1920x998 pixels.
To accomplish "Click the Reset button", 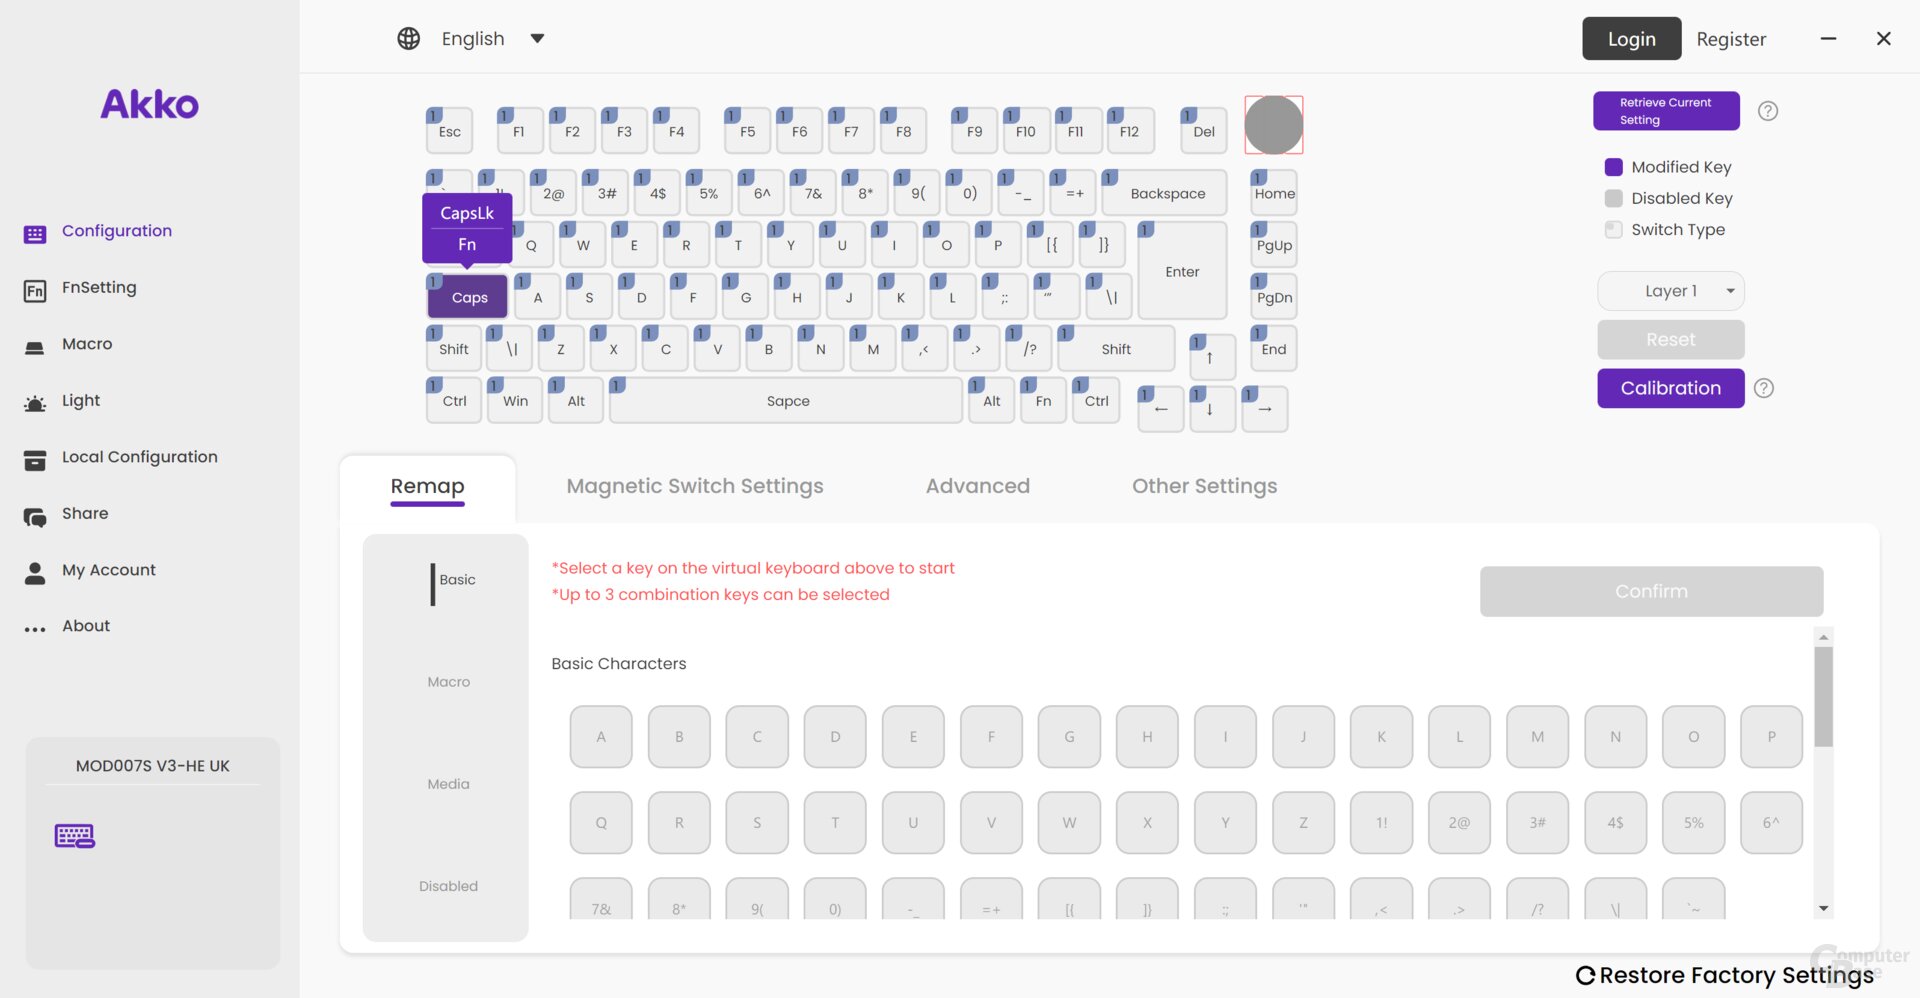I will (x=1671, y=340).
